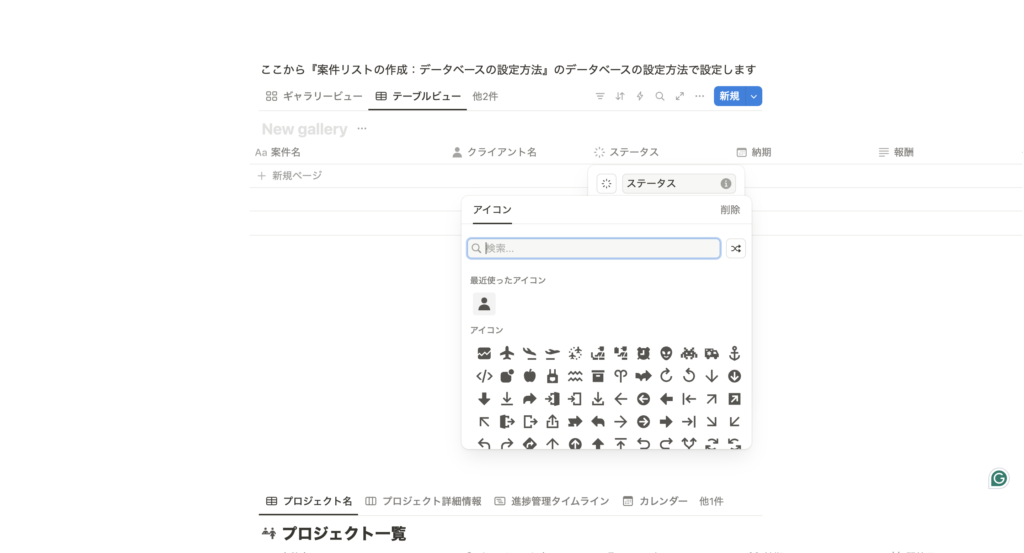This screenshot has height=553, width=1024.
Task: Click the sort arrows icon
Action: [620, 96]
